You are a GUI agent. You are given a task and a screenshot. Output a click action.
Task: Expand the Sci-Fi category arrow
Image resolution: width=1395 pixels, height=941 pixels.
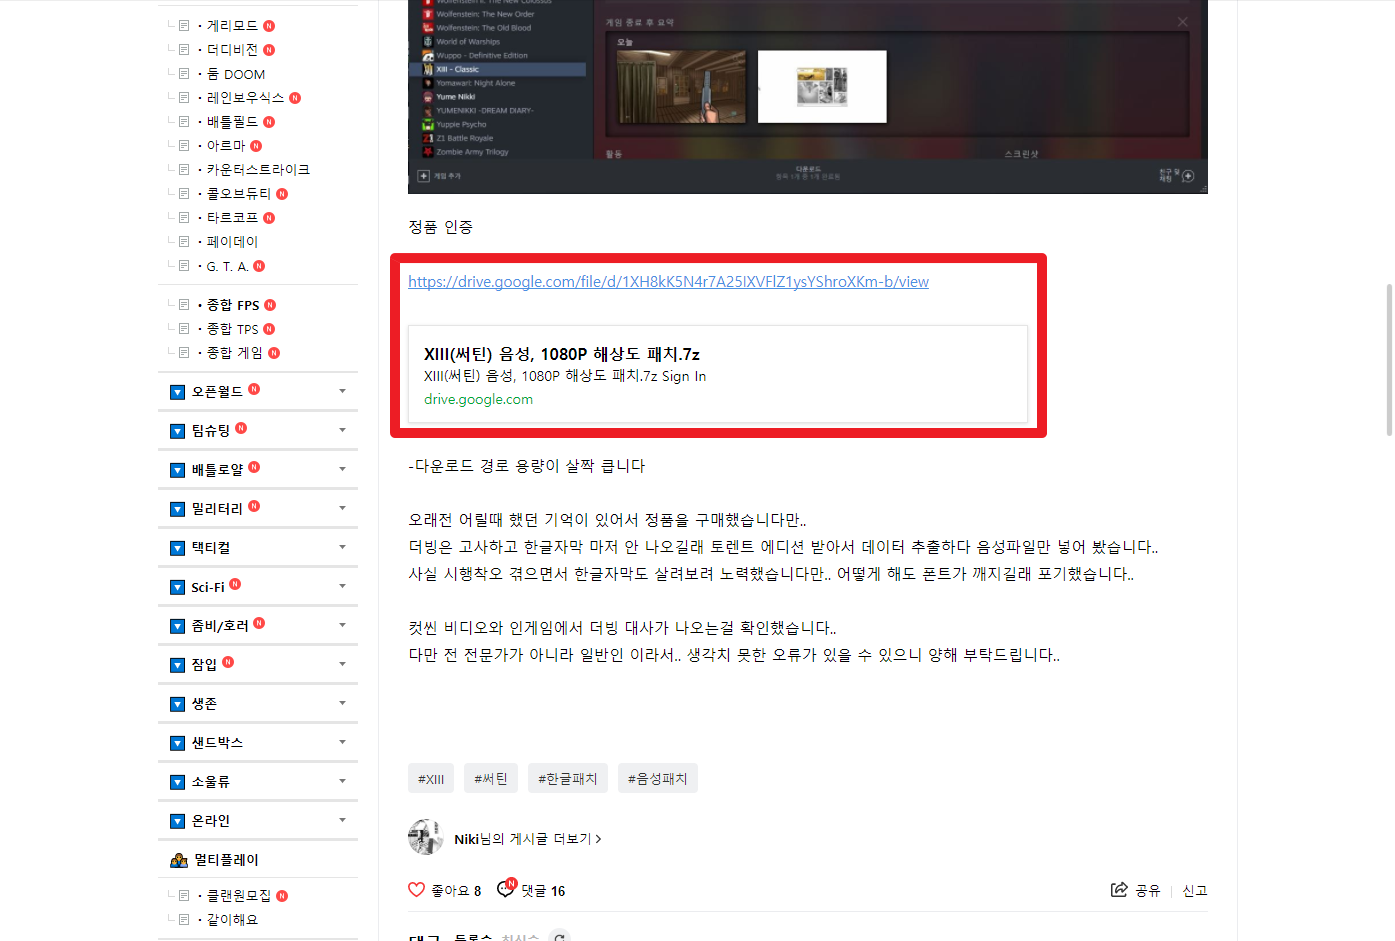tap(342, 586)
